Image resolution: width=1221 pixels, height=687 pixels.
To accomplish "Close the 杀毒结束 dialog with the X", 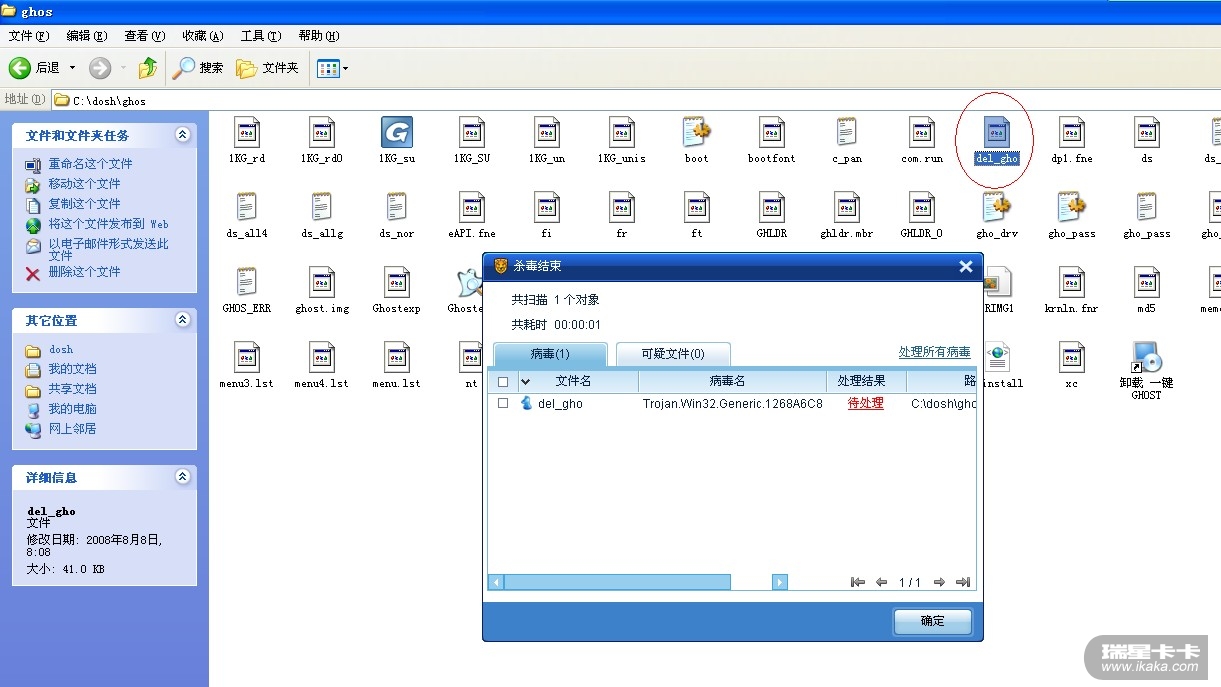I will 966,266.
